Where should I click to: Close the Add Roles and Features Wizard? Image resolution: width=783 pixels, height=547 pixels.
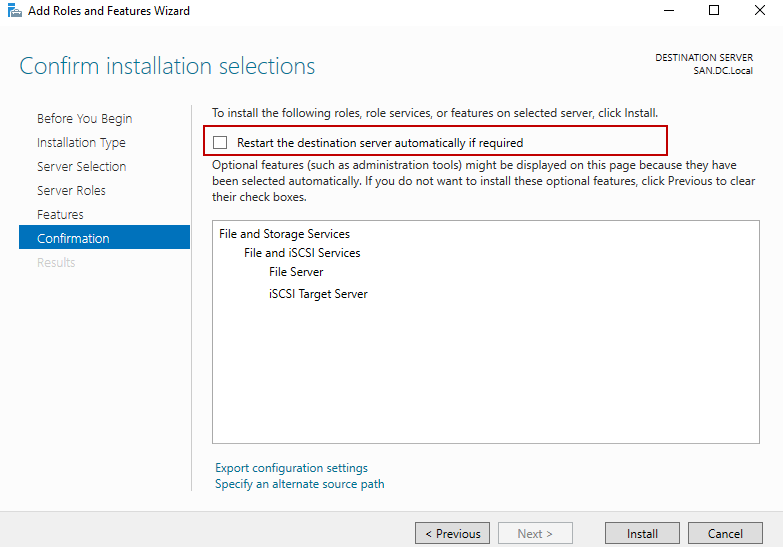point(759,11)
